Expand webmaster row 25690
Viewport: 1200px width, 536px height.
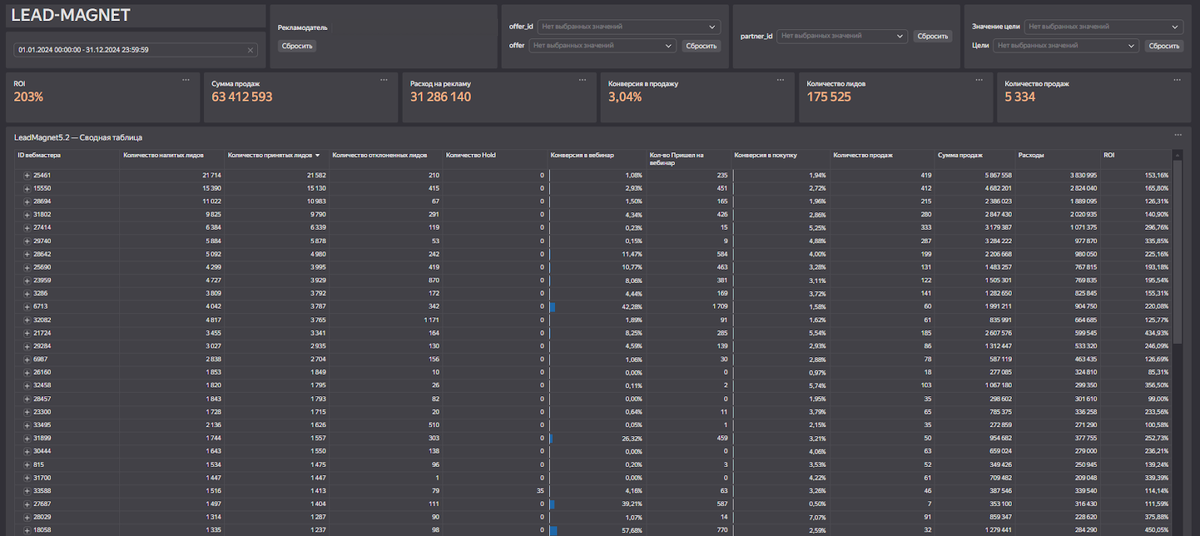tap(27, 267)
